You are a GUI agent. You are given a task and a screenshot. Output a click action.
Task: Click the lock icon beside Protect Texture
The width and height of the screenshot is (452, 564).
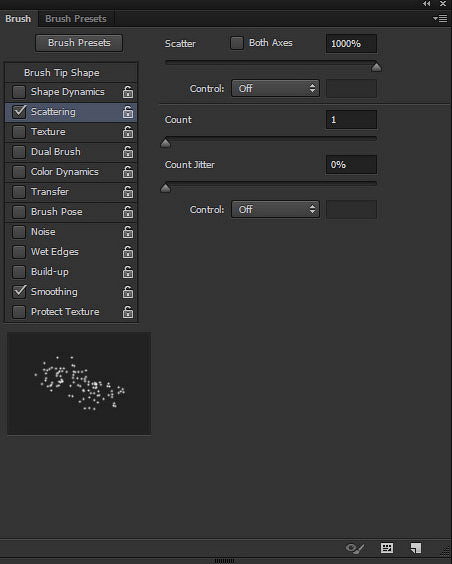tap(128, 312)
